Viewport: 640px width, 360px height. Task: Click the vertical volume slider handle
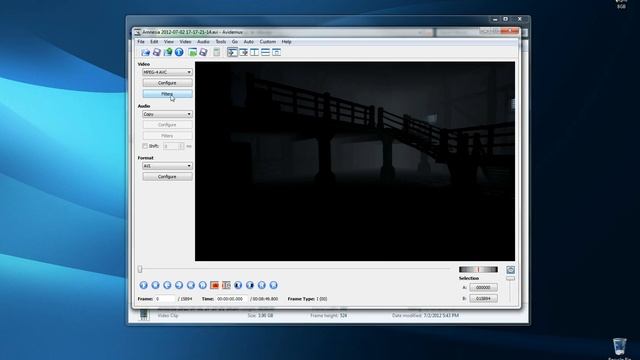click(x=510, y=278)
